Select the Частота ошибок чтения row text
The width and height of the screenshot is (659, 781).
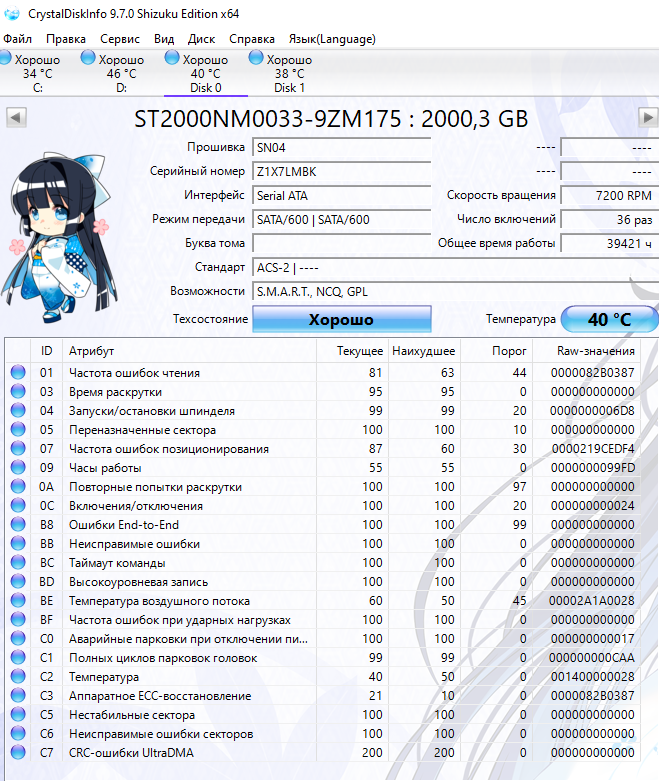pos(134,373)
